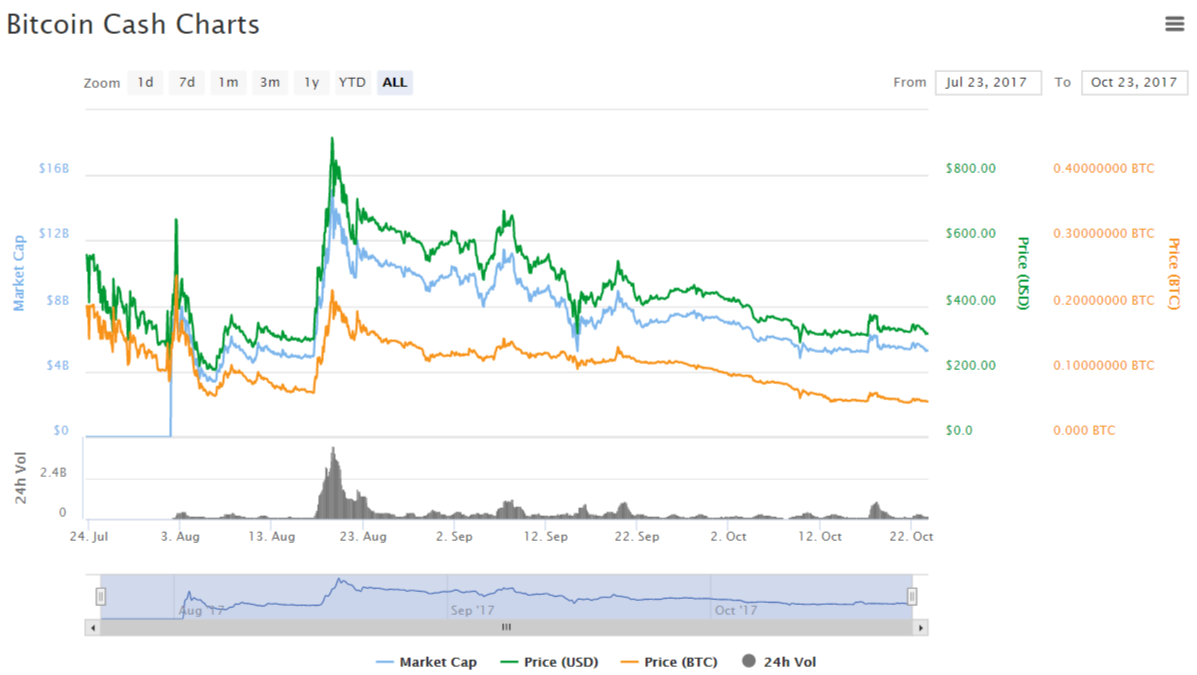The width and height of the screenshot is (1197, 675).
Task: Click the 0.30000000 BTC axis label
Action: [1104, 233]
